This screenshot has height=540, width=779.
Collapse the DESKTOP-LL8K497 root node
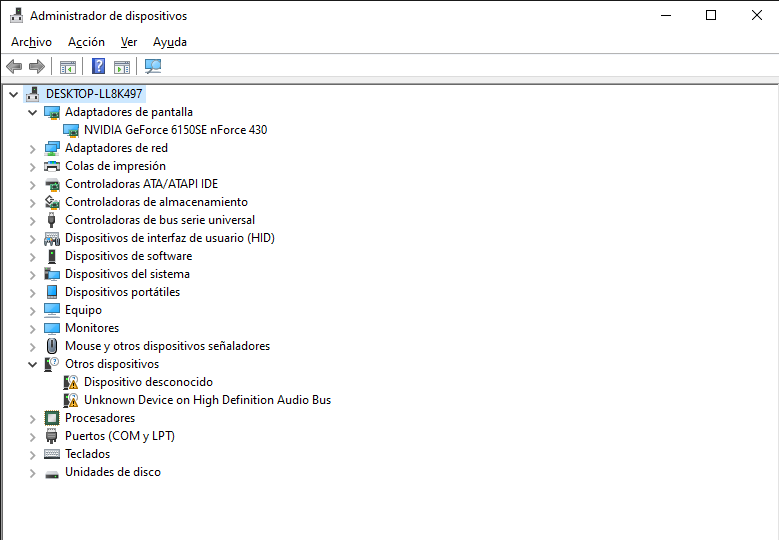pos(13,94)
